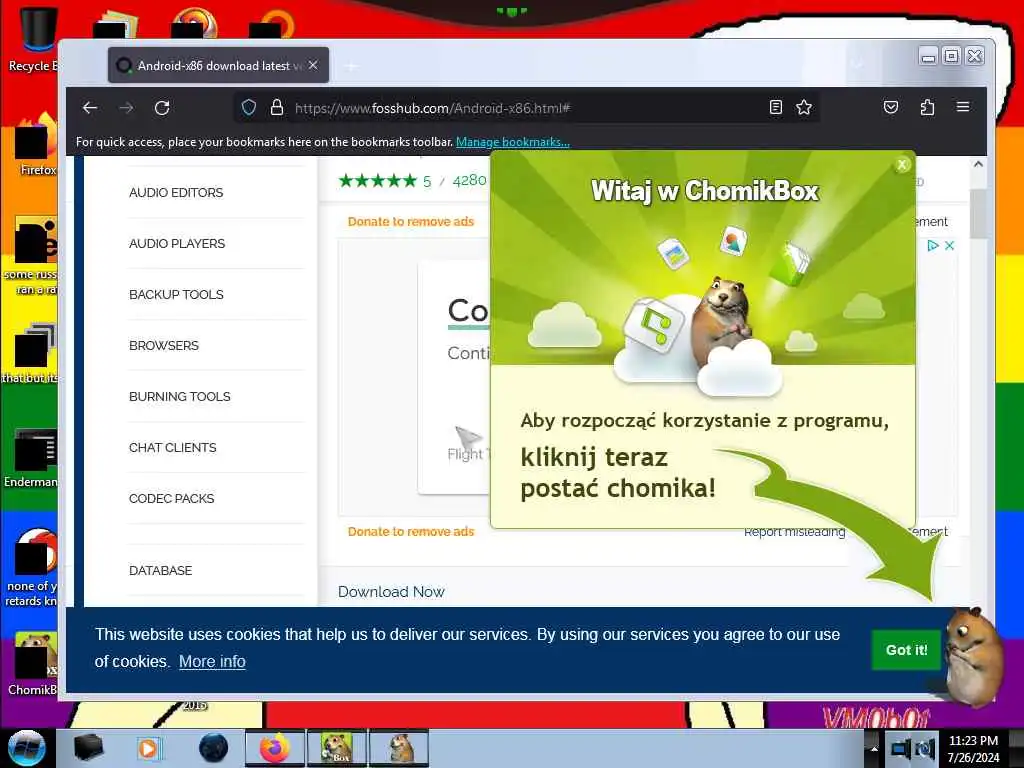1024x768 pixels.
Task: Open the AUDIO EDITORS category
Action: pos(176,193)
